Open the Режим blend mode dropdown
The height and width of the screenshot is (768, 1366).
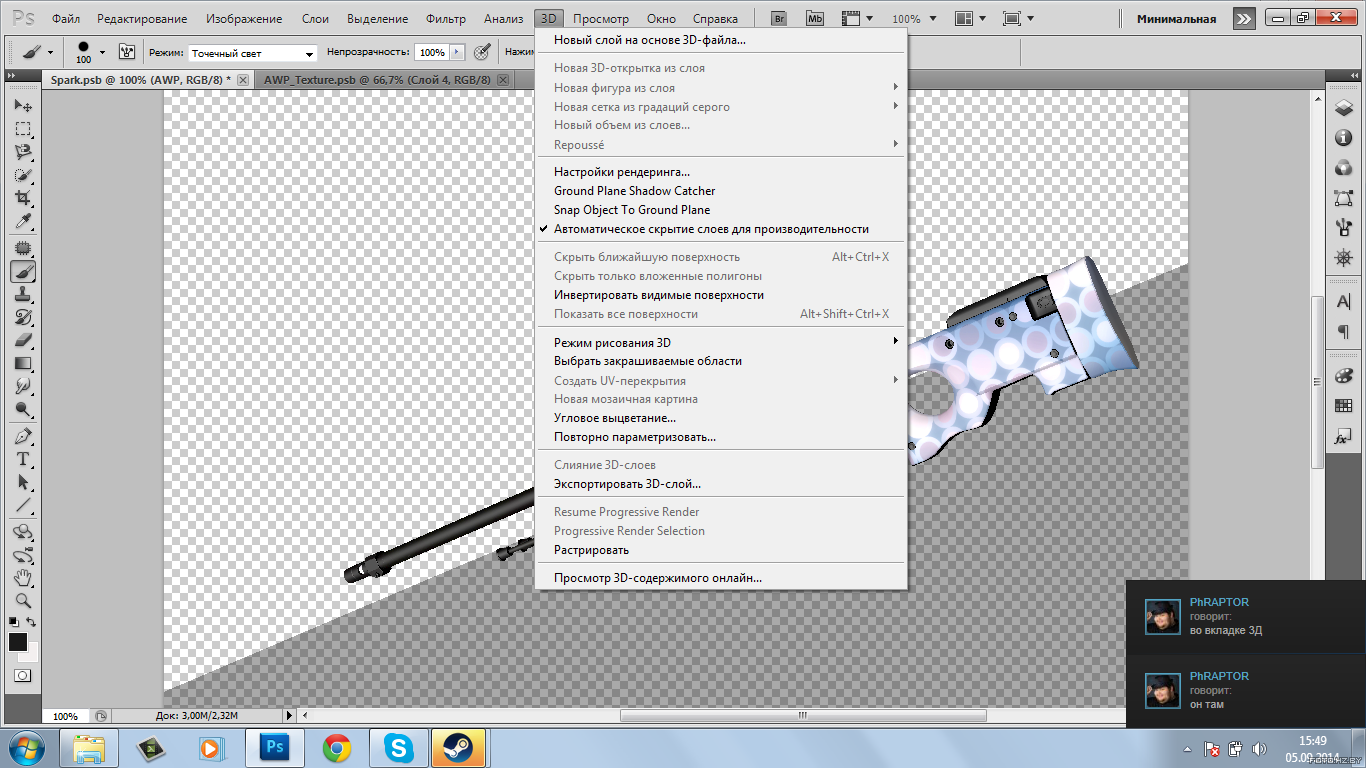tap(252, 53)
